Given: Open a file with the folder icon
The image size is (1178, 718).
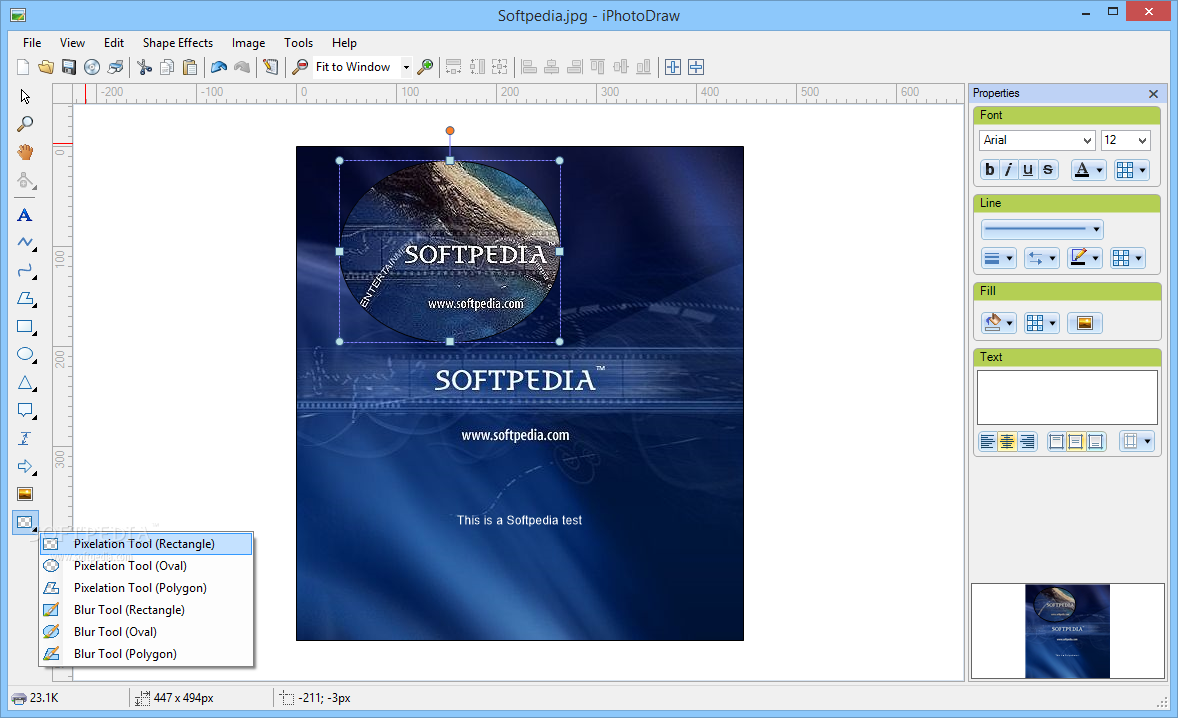Looking at the screenshot, I should 46,67.
